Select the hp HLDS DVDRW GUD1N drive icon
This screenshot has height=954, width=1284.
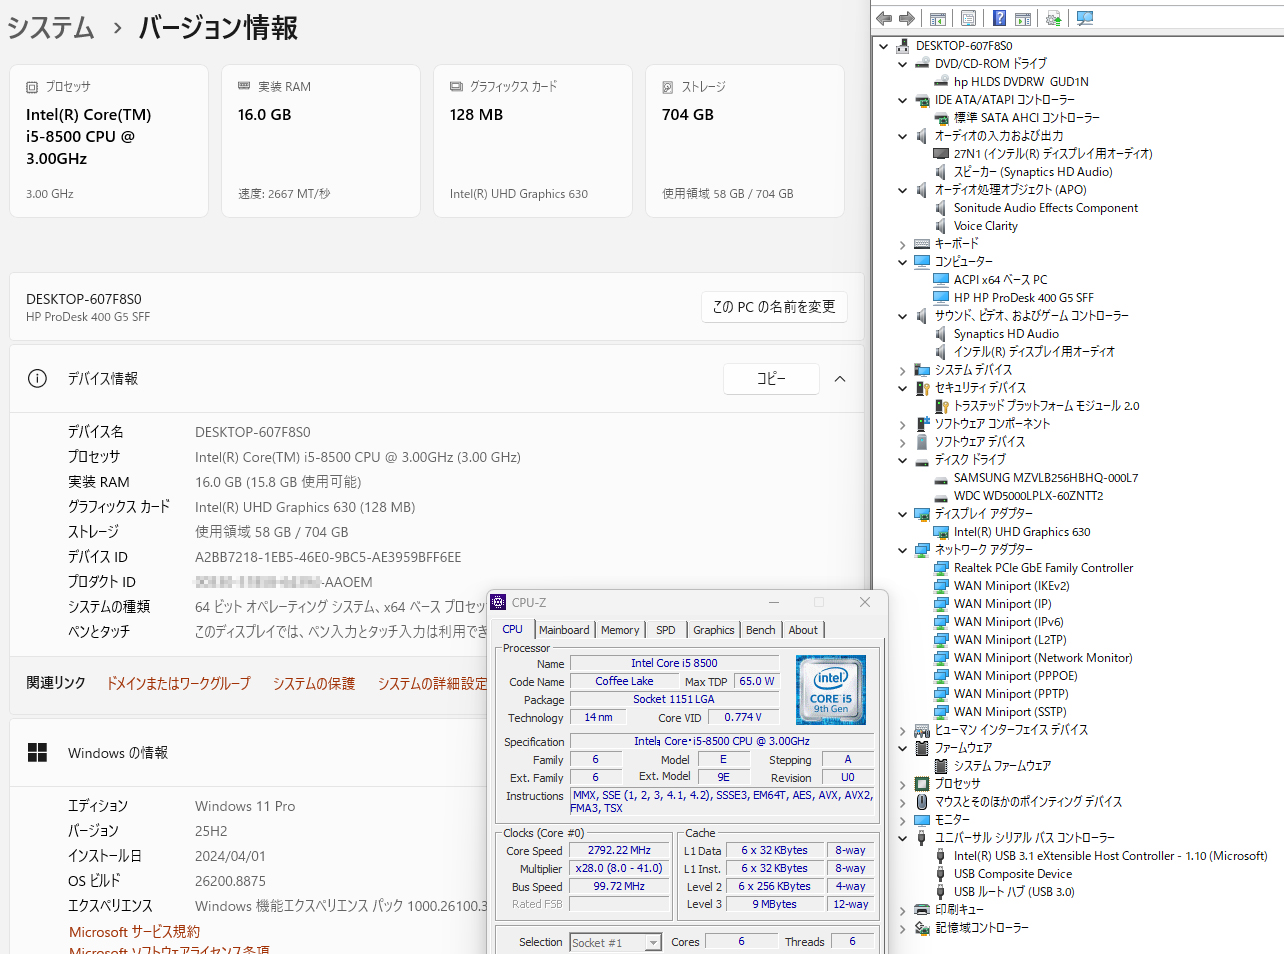click(x=941, y=82)
